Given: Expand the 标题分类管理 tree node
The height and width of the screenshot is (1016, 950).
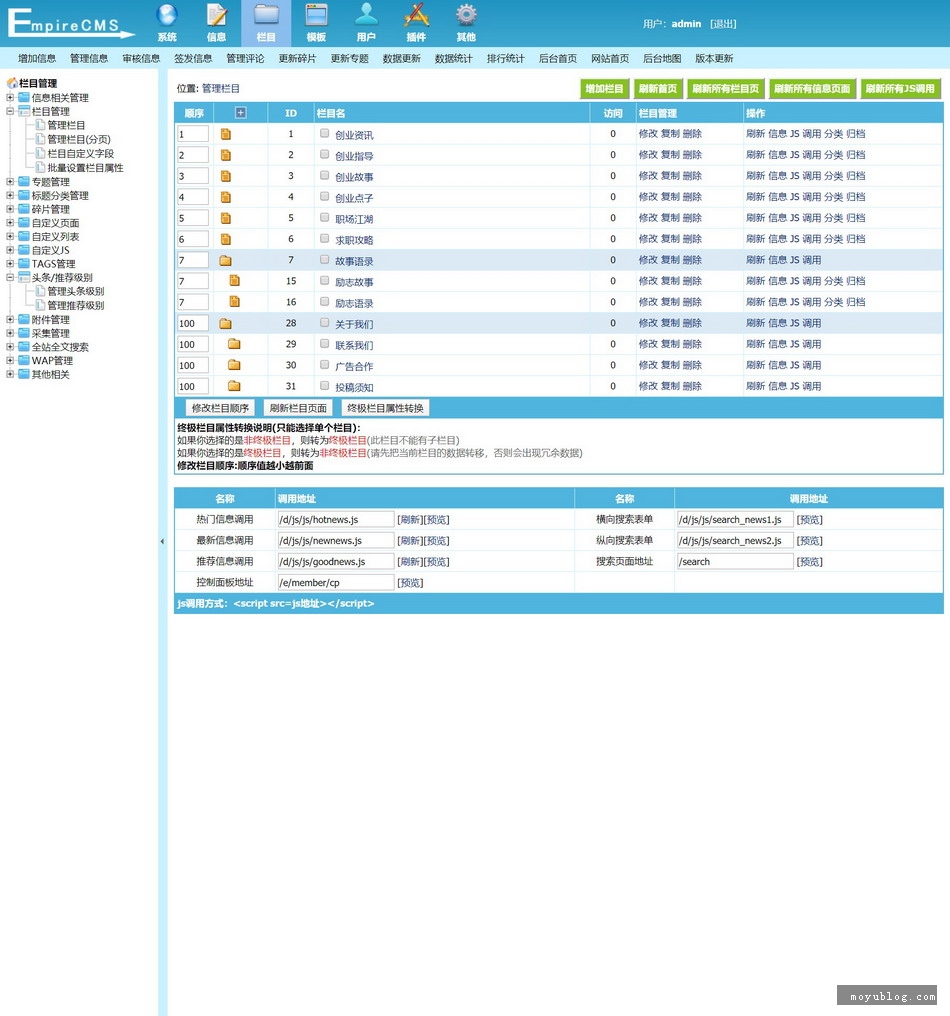Looking at the screenshot, I should (10, 195).
